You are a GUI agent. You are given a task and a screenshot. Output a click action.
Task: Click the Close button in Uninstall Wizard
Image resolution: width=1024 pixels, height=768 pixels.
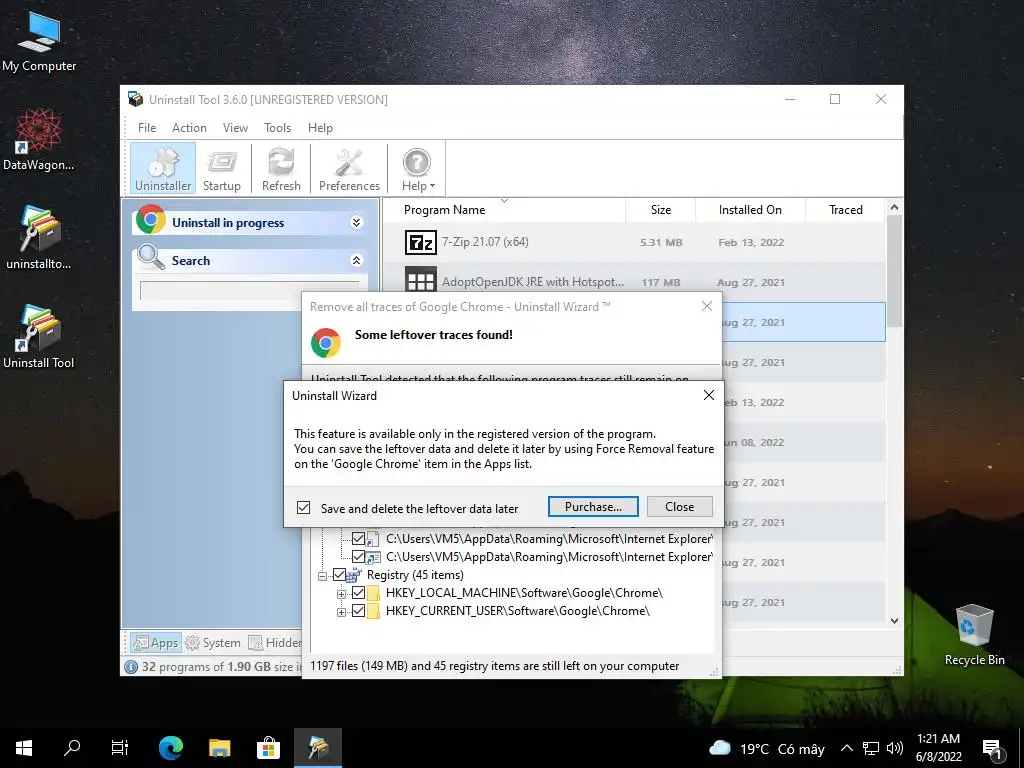[x=679, y=507]
